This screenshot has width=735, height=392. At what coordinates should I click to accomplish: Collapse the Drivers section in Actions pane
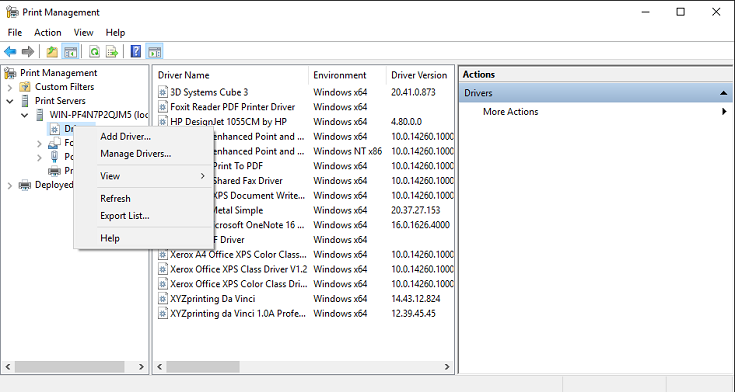pos(724,93)
